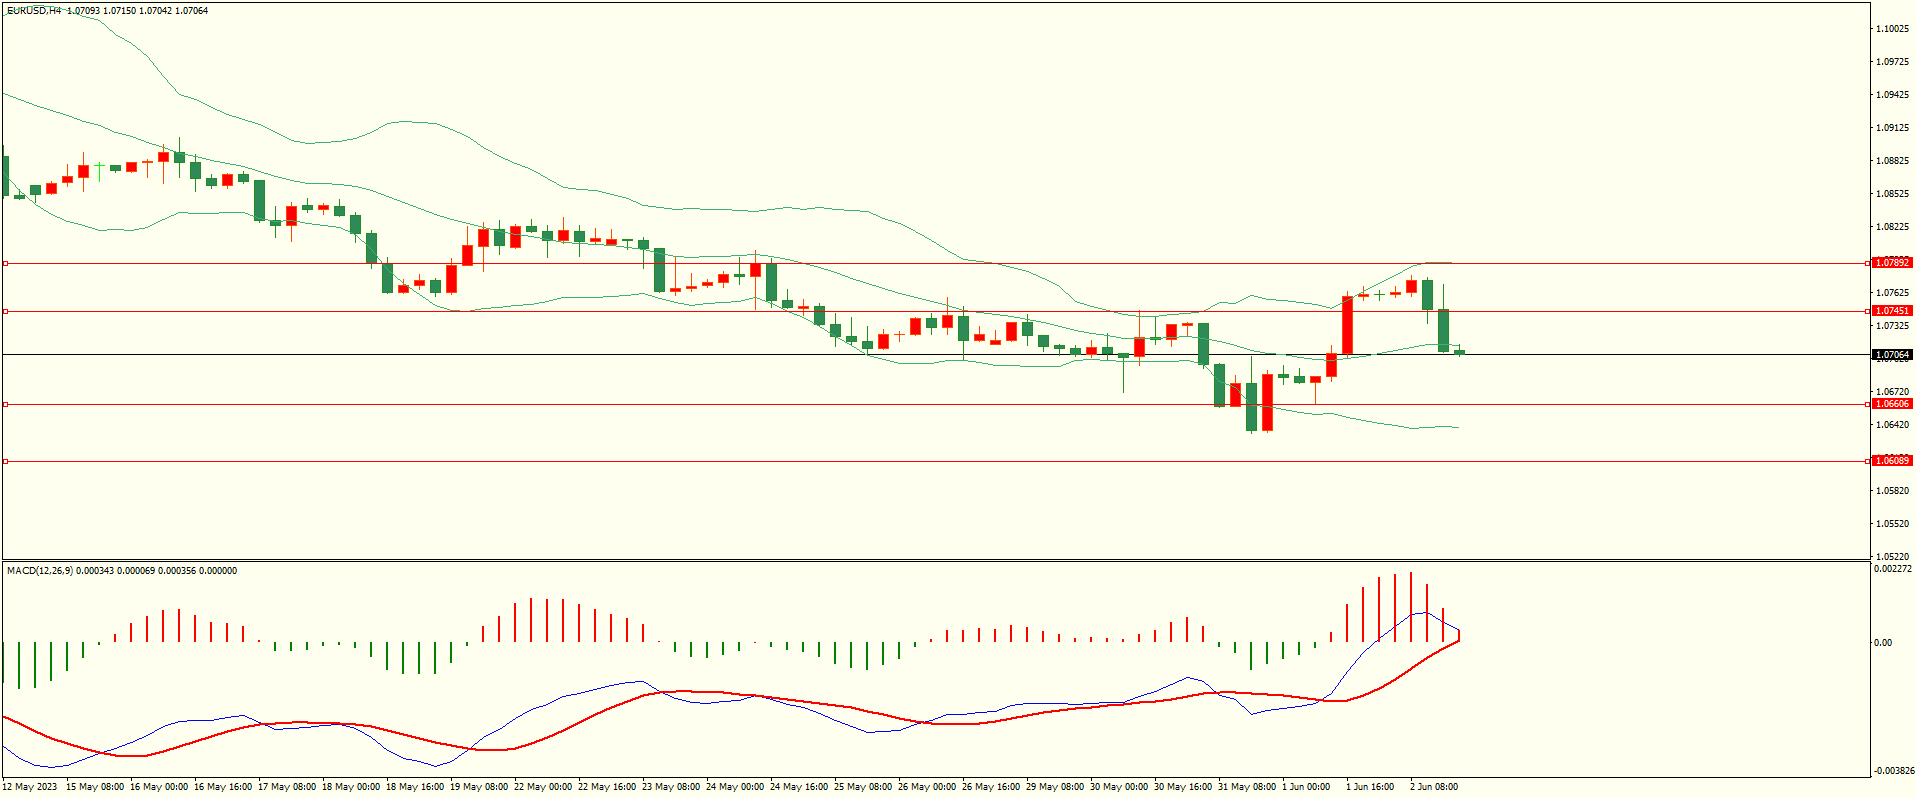Click the MACD scale value -0.003826
The image size is (1916, 798).
tap(1894, 771)
